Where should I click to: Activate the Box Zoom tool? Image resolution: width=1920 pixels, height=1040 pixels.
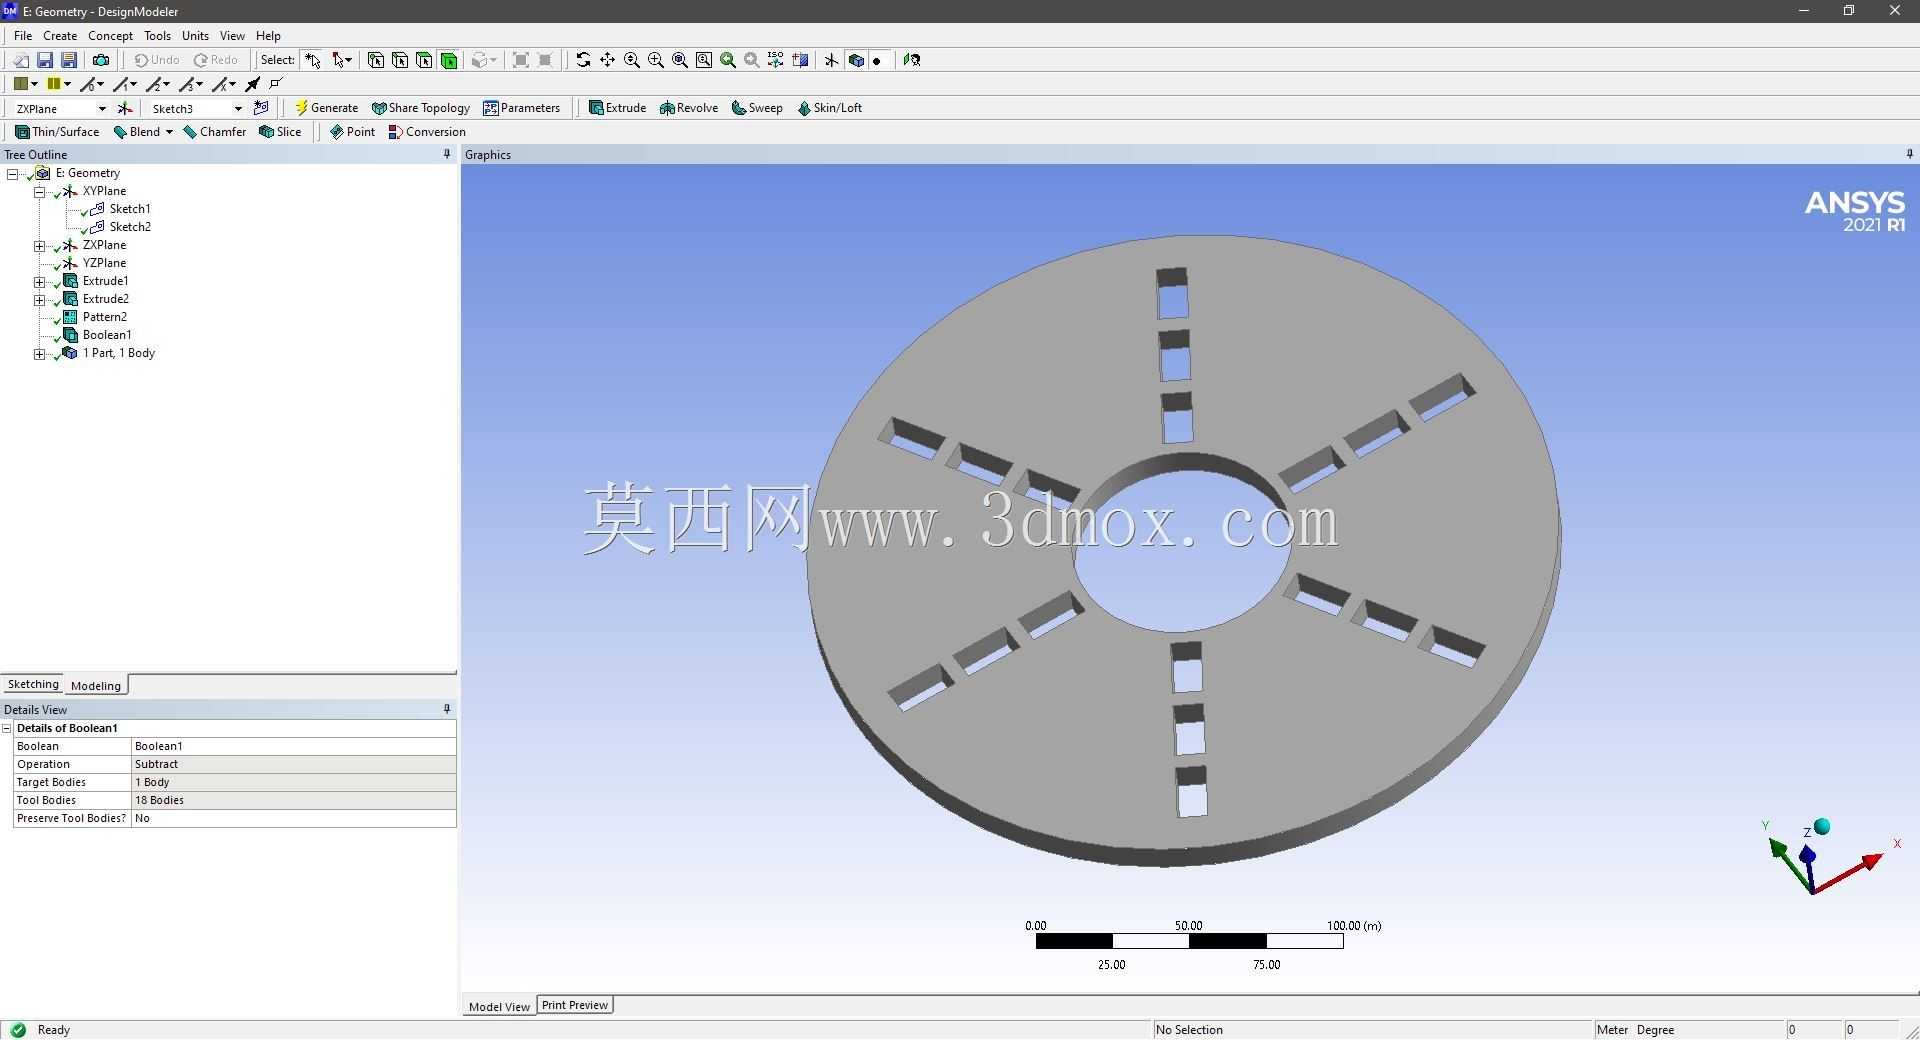(x=656, y=60)
